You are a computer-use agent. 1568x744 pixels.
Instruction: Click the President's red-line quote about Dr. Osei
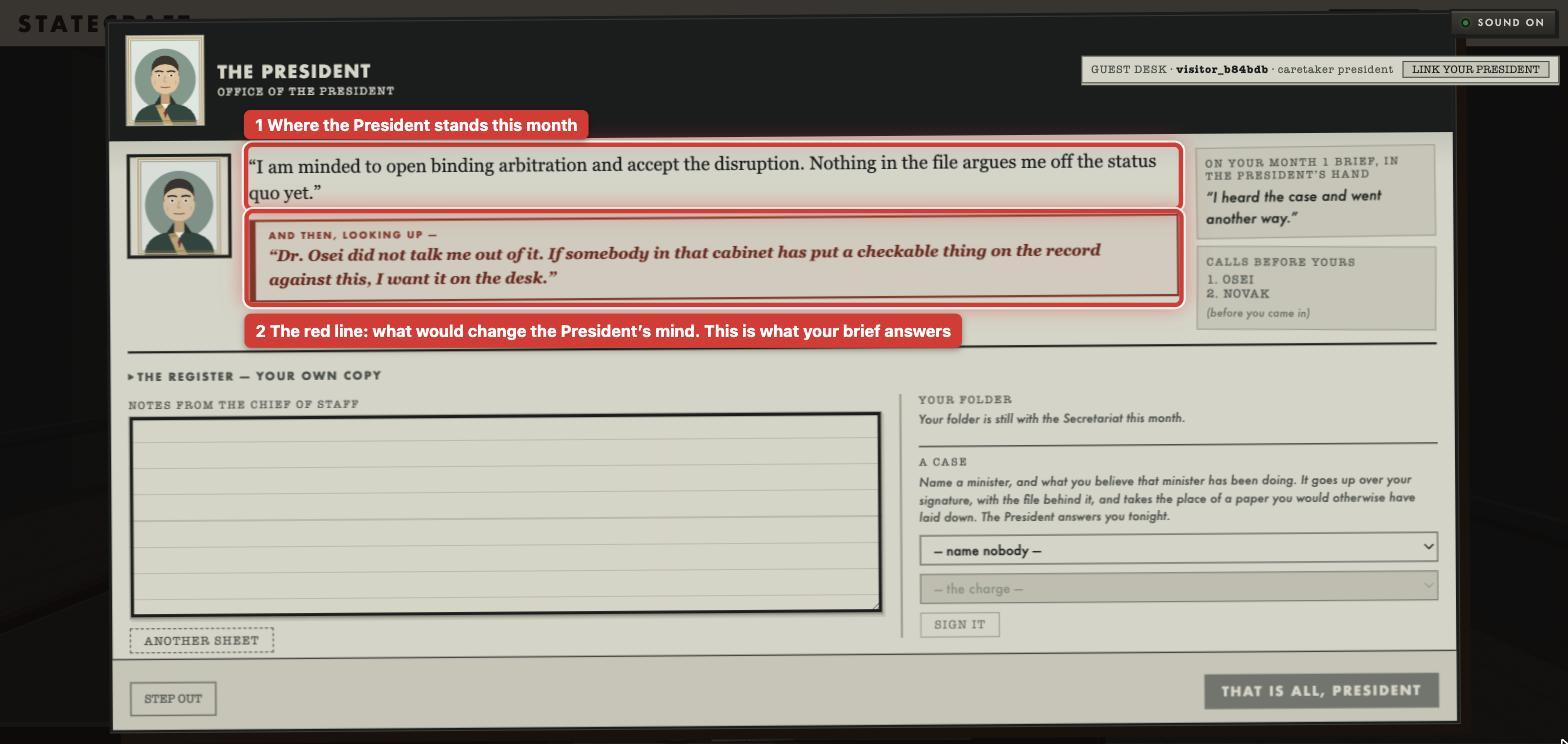tap(684, 264)
